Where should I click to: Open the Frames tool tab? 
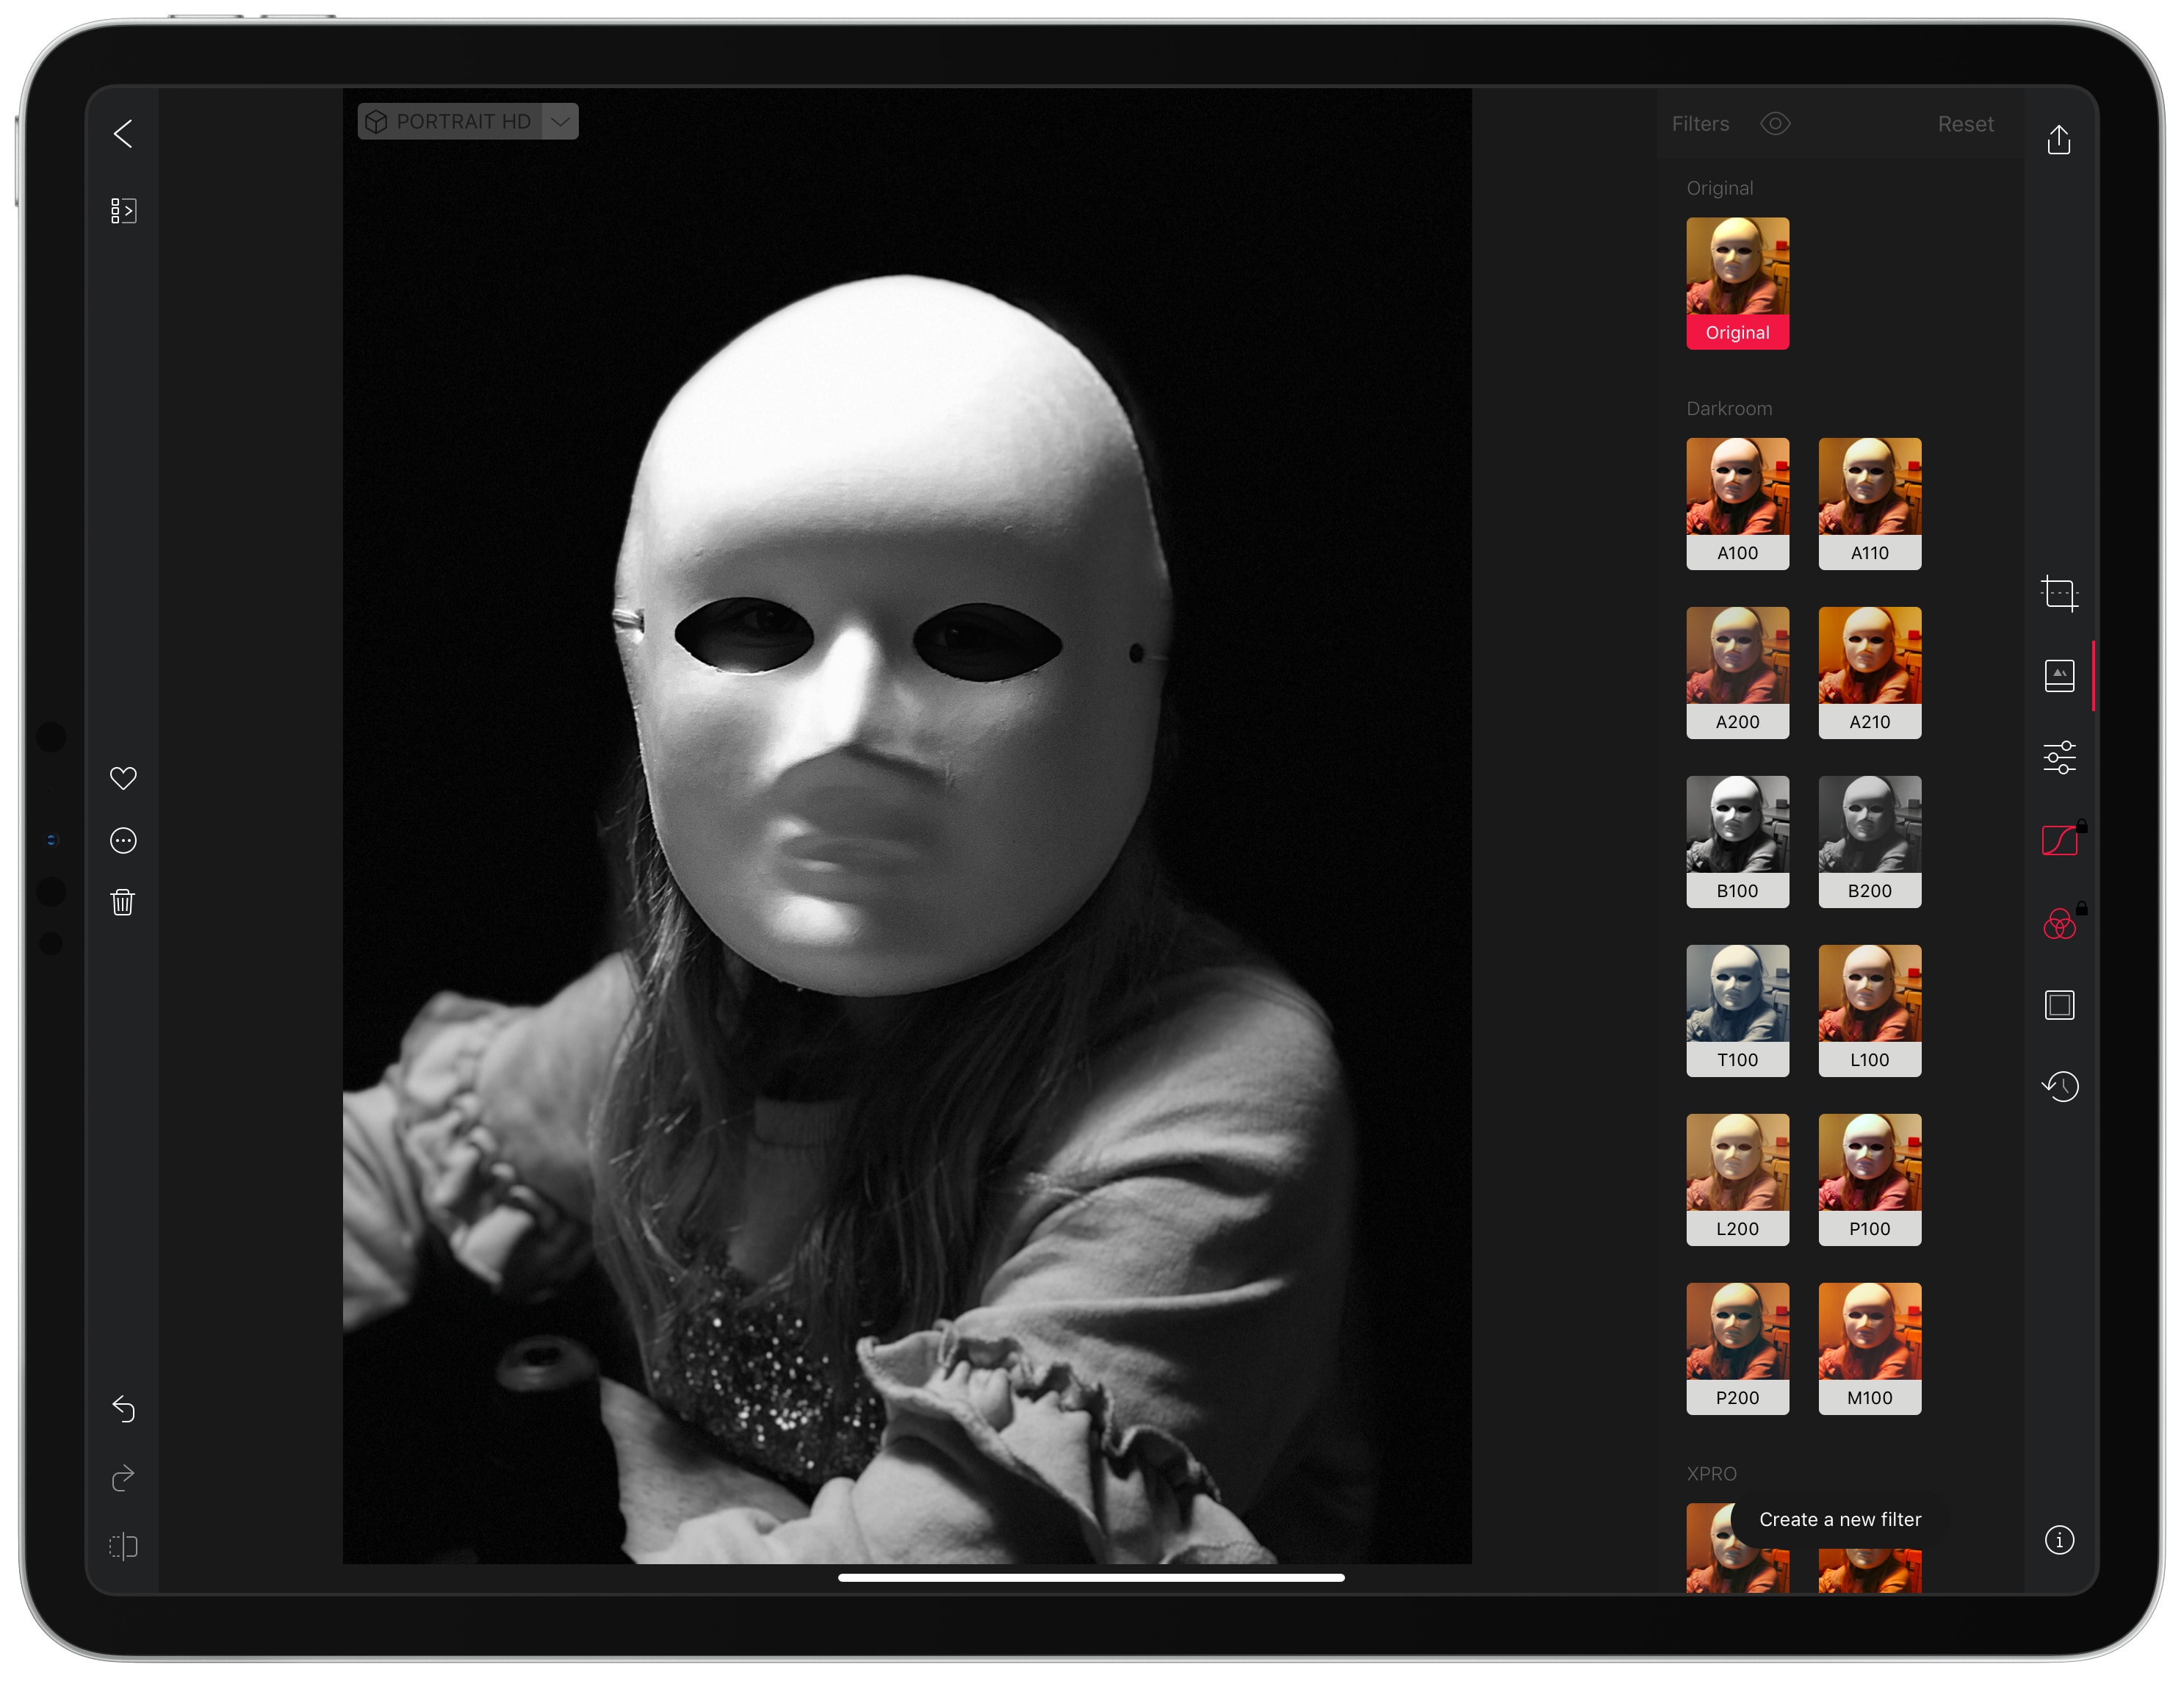tap(2059, 1005)
